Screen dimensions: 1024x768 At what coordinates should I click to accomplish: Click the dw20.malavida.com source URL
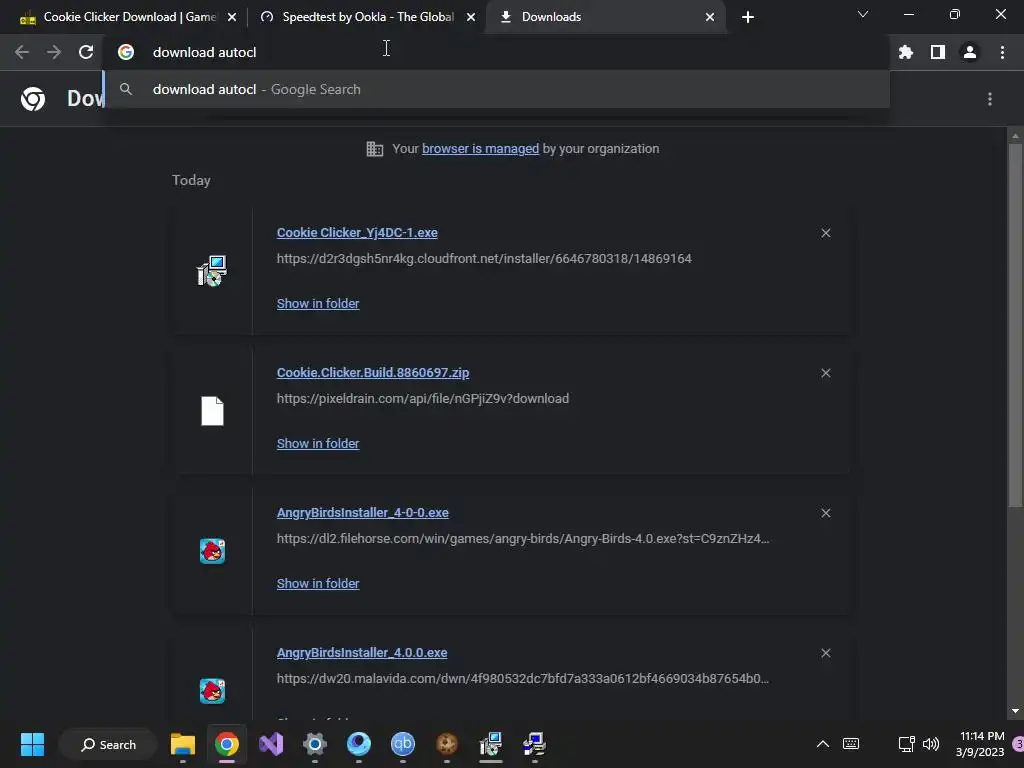coord(523,679)
